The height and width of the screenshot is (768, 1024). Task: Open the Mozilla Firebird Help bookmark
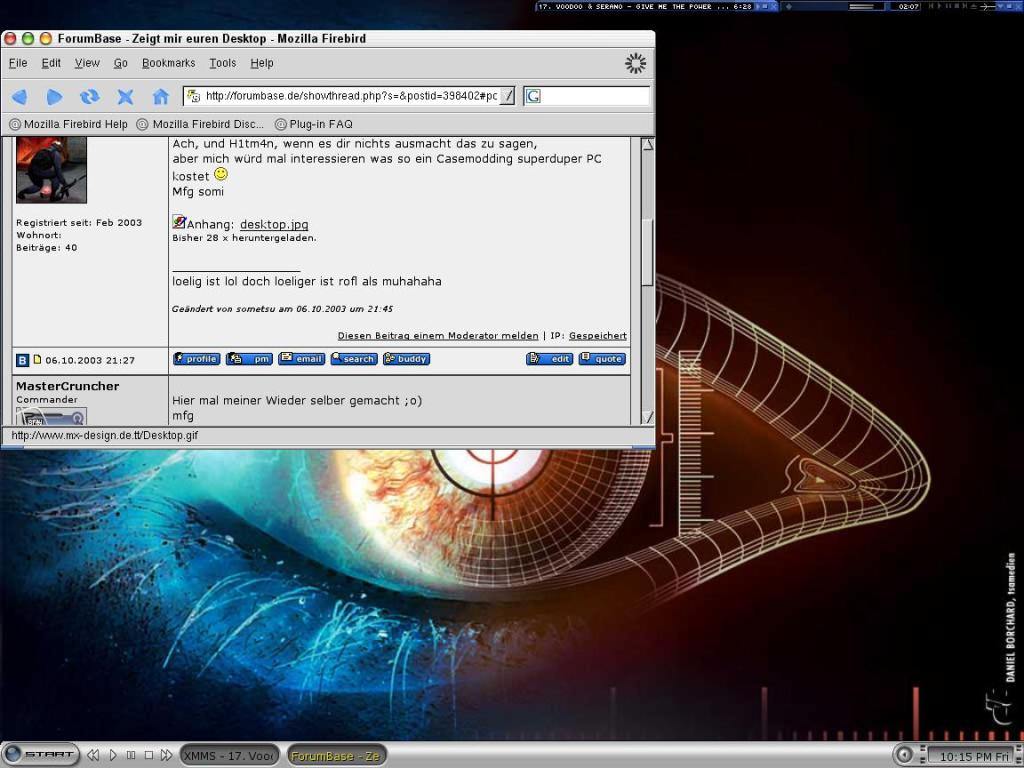tap(68, 124)
